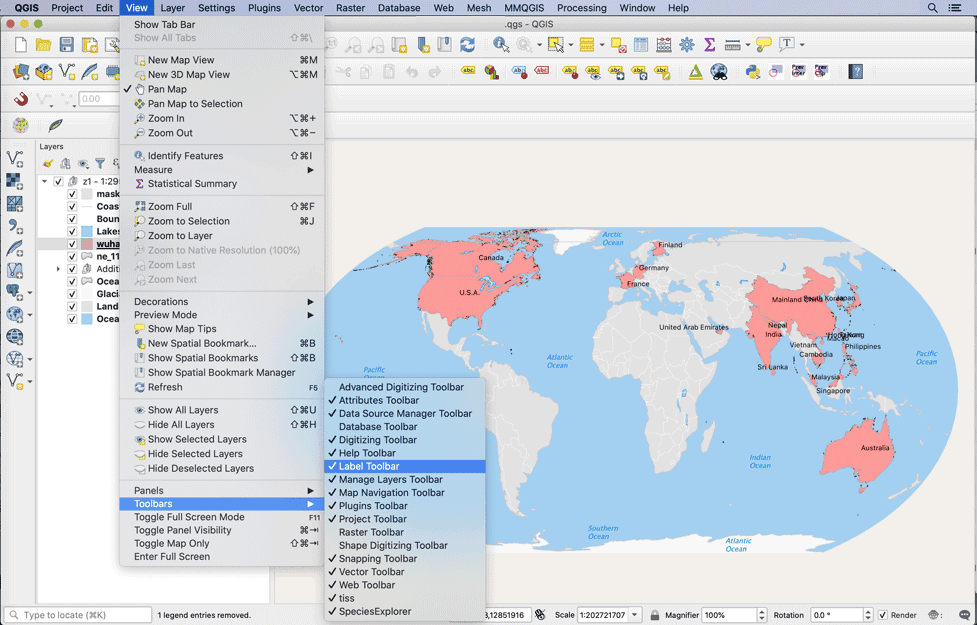This screenshot has height=625, width=977.
Task: Open the Scale dropdown arrow
Action: (x=635, y=615)
